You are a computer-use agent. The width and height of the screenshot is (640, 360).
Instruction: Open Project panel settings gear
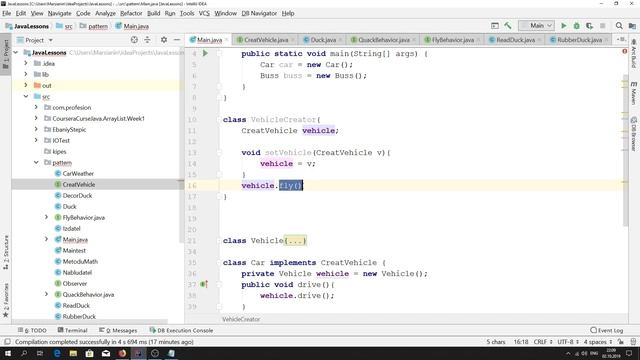[164, 40]
